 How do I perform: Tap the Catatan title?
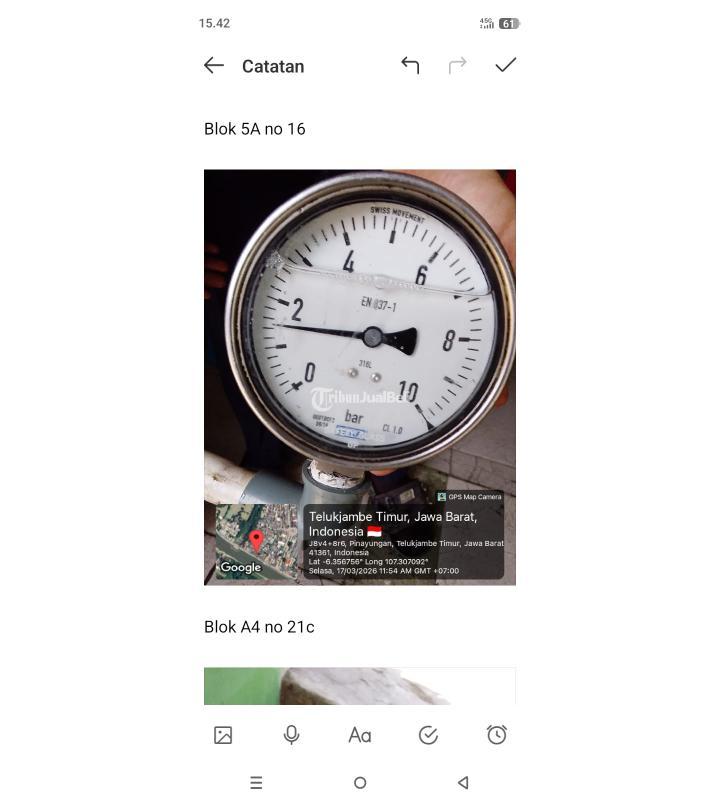pos(273,66)
